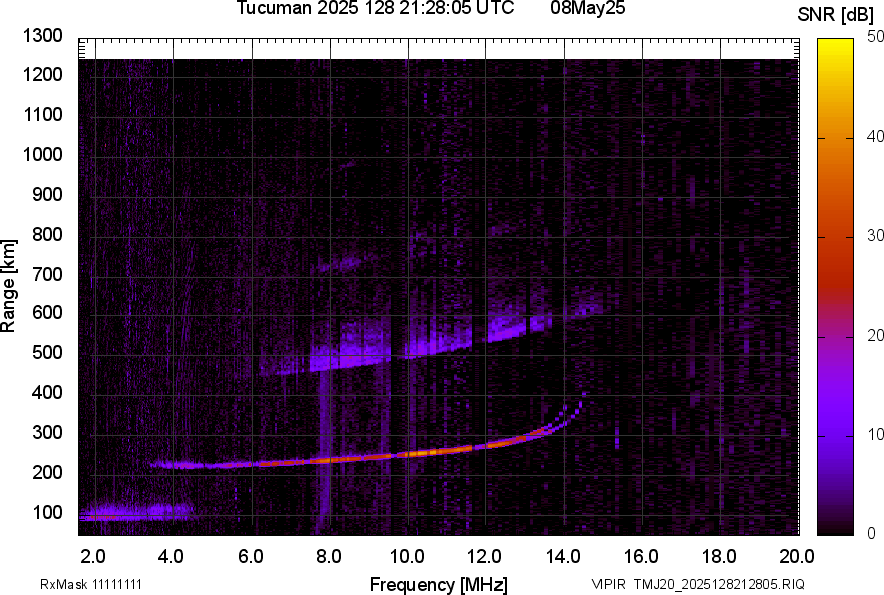Click the colorbar tick label '20'
Viewport: 884px width, 595px height.
click(875, 335)
